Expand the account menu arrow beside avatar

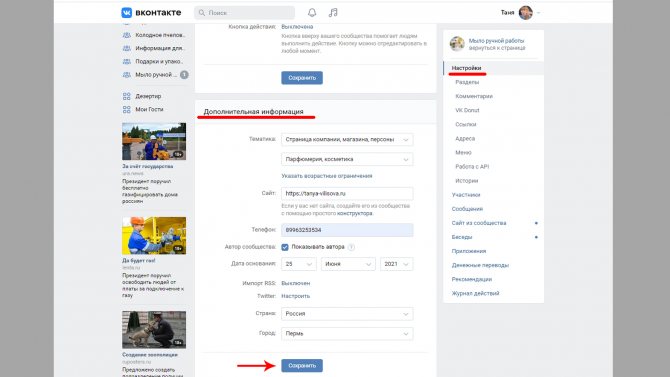tap(538, 13)
